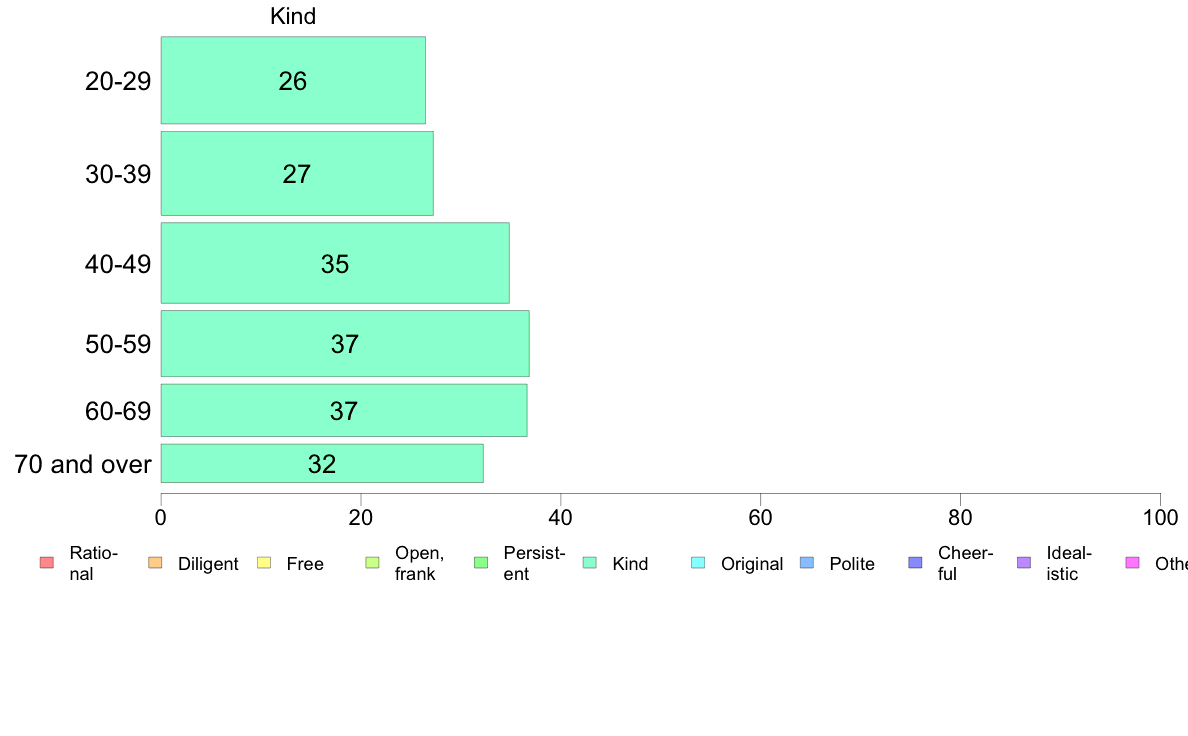The width and height of the screenshot is (1188, 736).
Task: Click the Cheerful legend swatch
Action: pyautogui.click(x=915, y=562)
